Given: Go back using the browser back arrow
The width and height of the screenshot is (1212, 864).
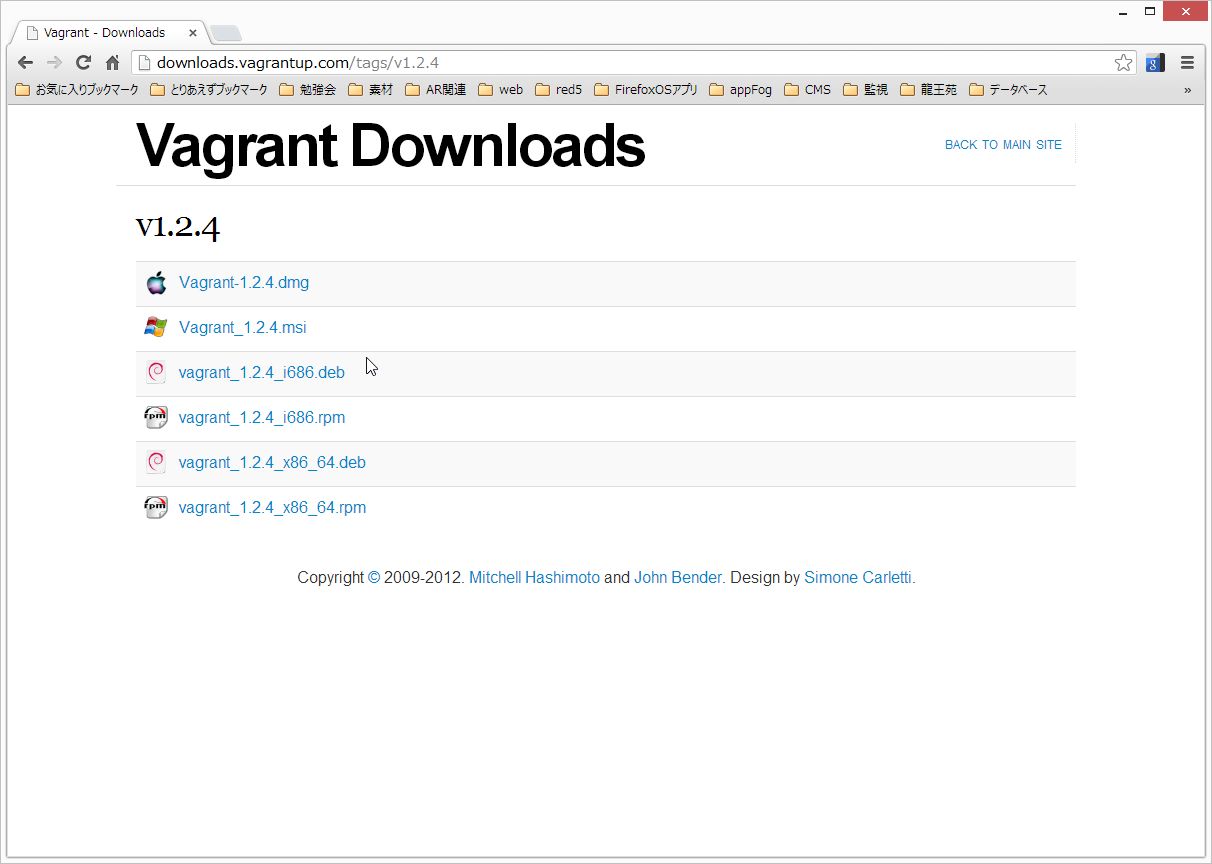Looking at the screenshot, I should [26, 62].
